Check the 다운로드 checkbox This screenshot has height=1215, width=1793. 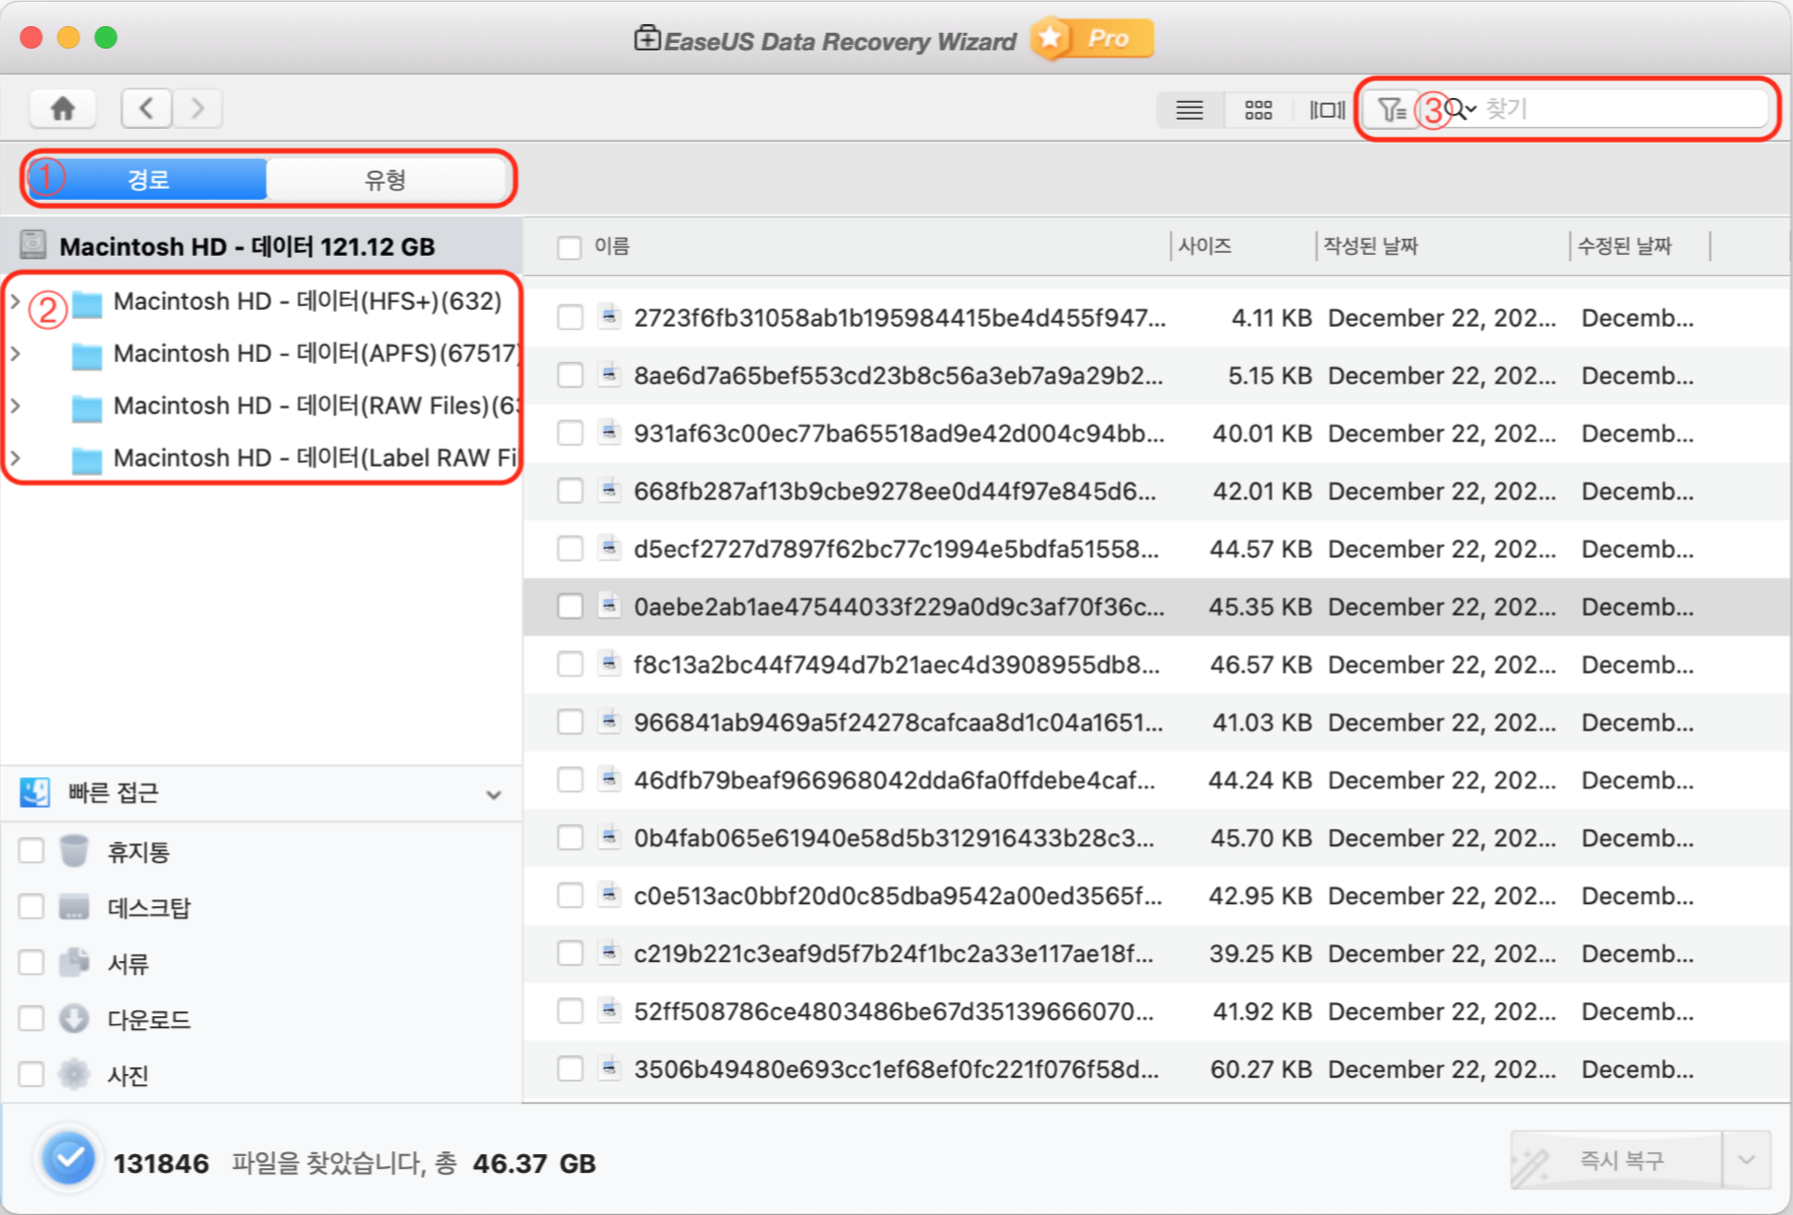(31, 1019)
